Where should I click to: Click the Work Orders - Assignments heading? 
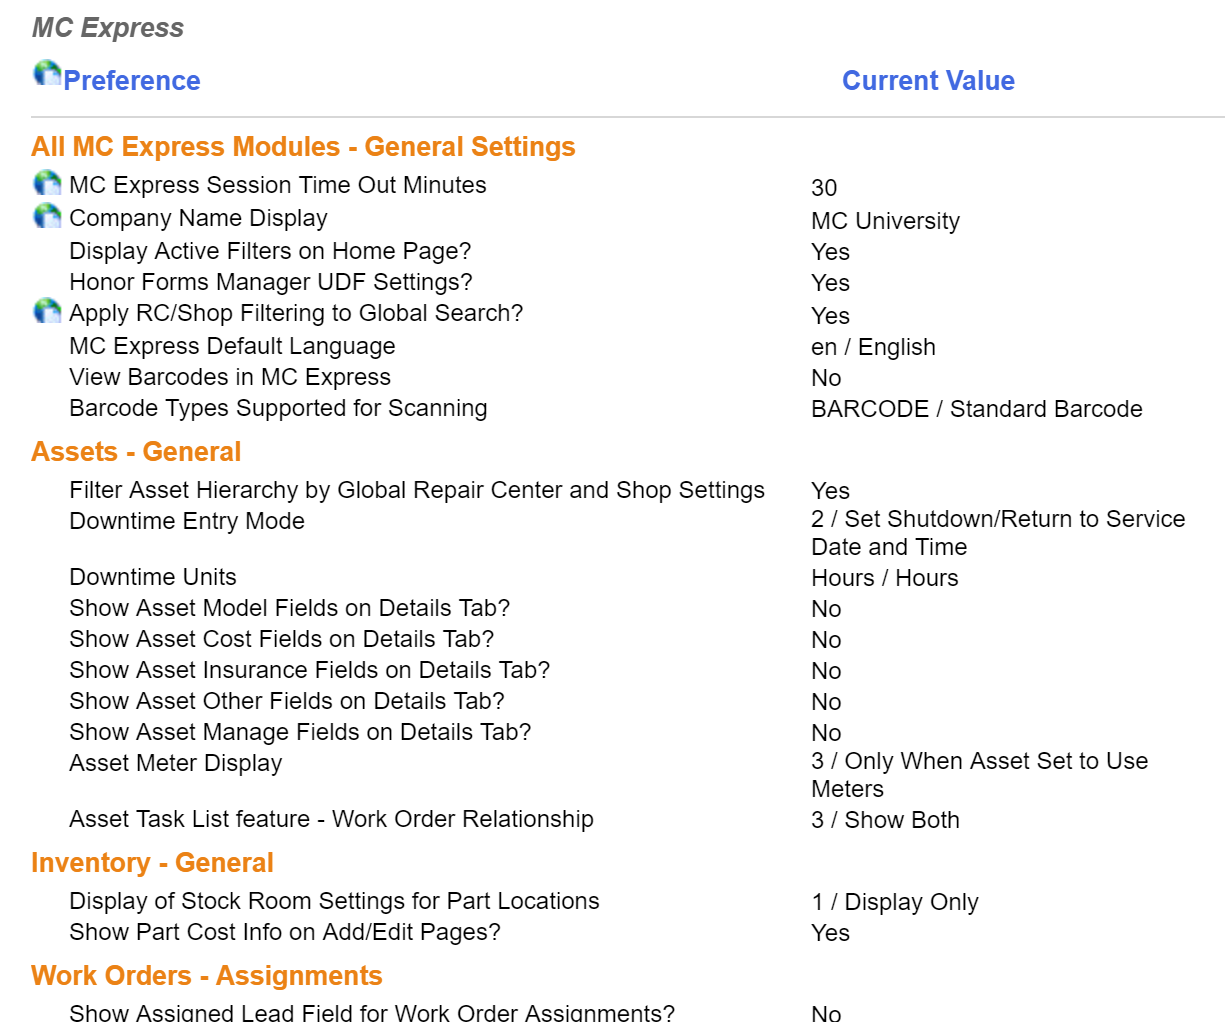click(207, 976)
